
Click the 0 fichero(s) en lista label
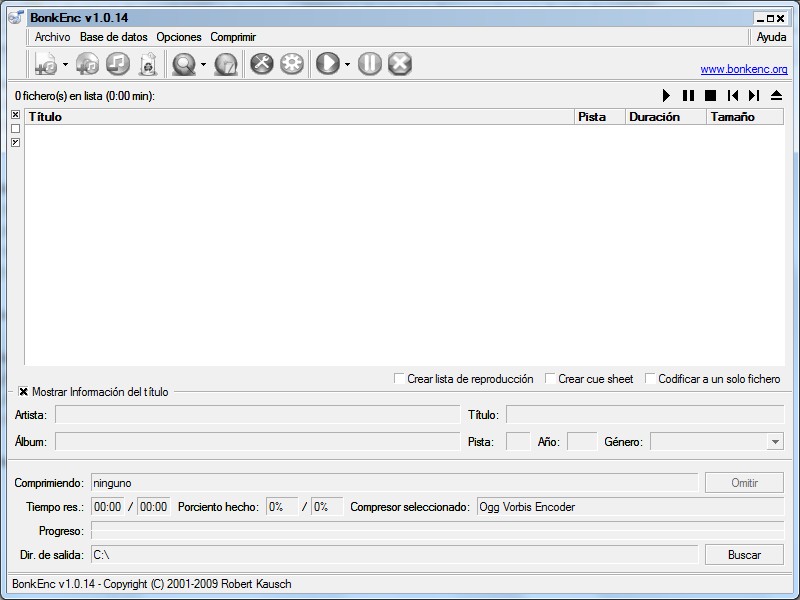[x=85, y=96]
